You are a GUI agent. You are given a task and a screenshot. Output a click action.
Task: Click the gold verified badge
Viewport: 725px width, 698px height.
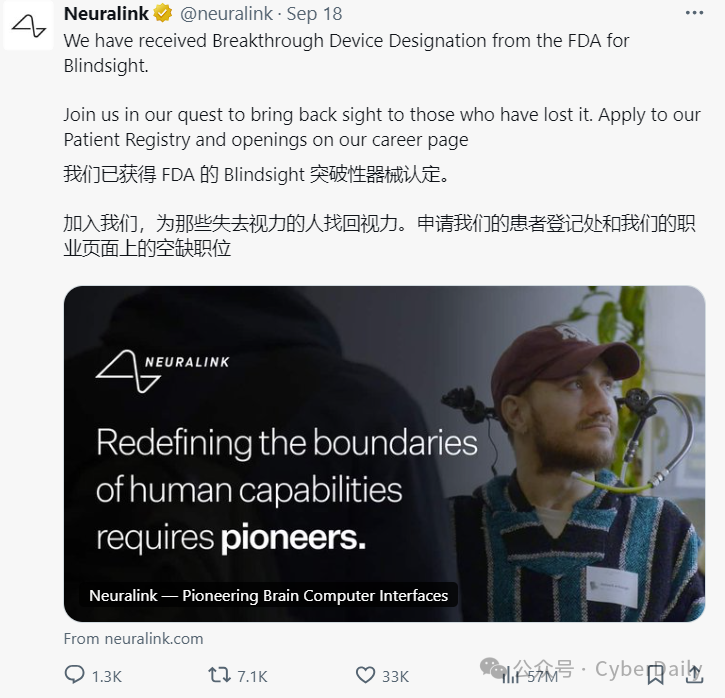point(163,13)
